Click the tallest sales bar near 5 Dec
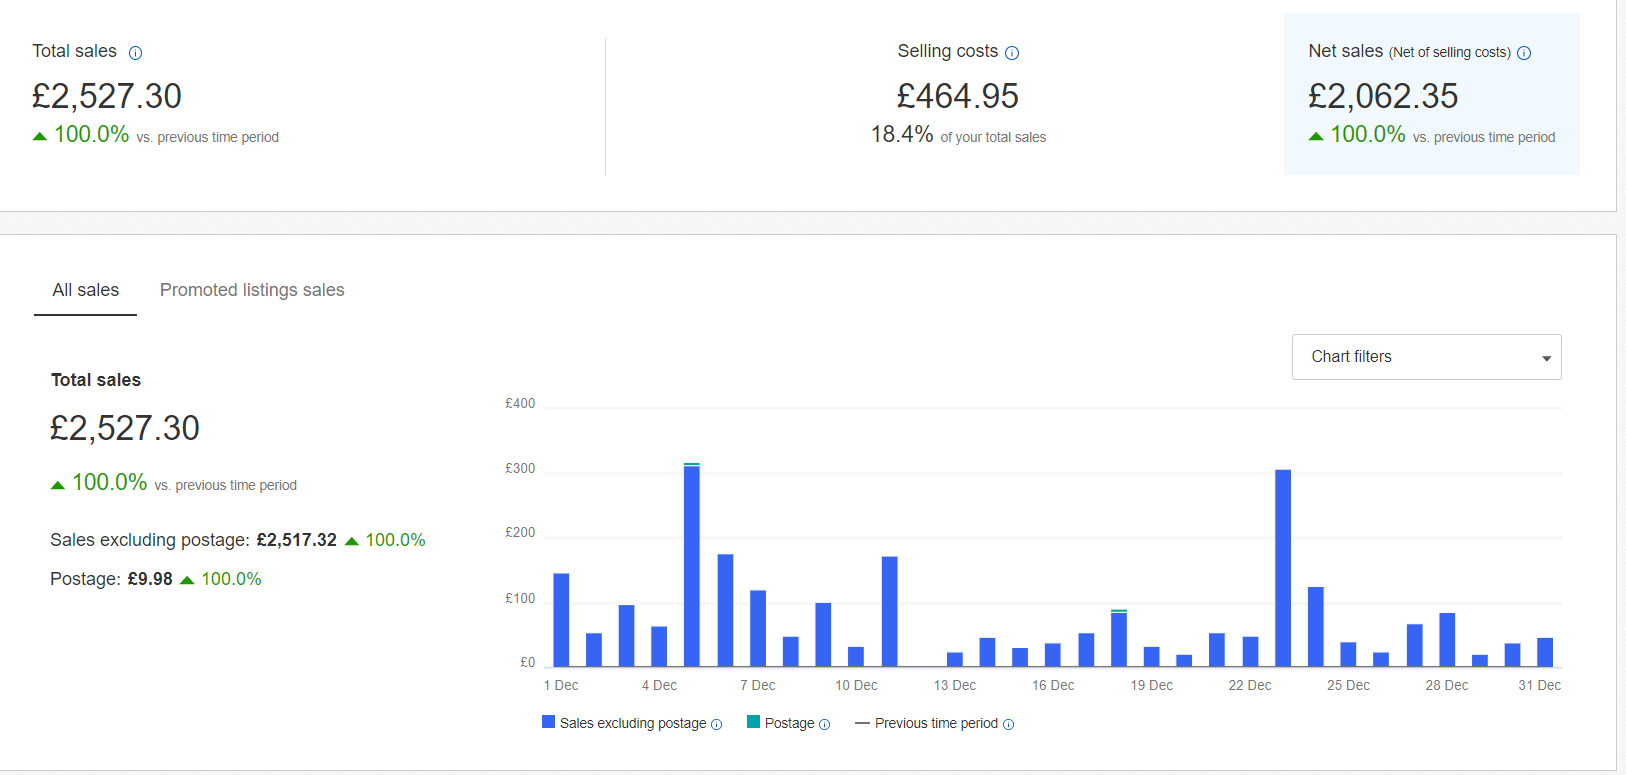This screenshot has width=1626, height=775. pos(692,565)
